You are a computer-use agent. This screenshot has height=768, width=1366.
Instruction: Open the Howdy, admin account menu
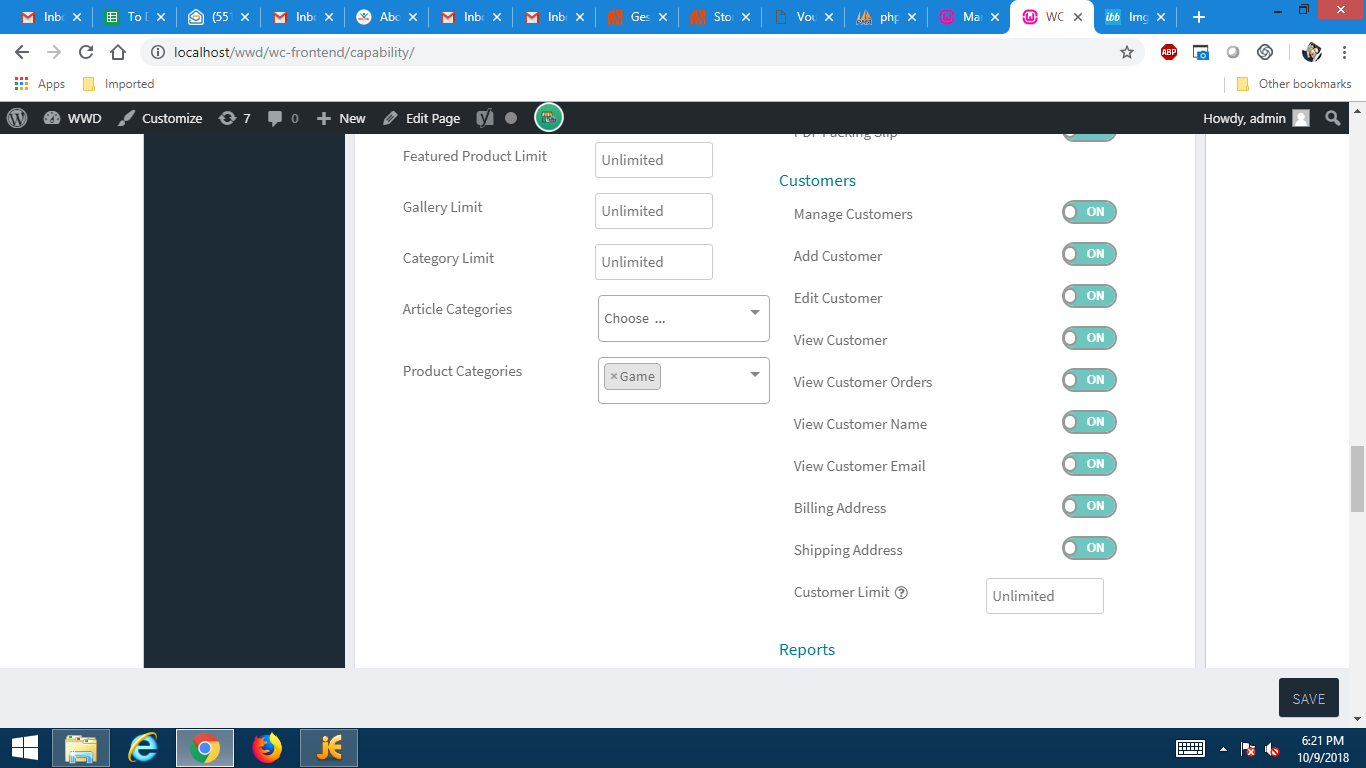click(1256, 118)
